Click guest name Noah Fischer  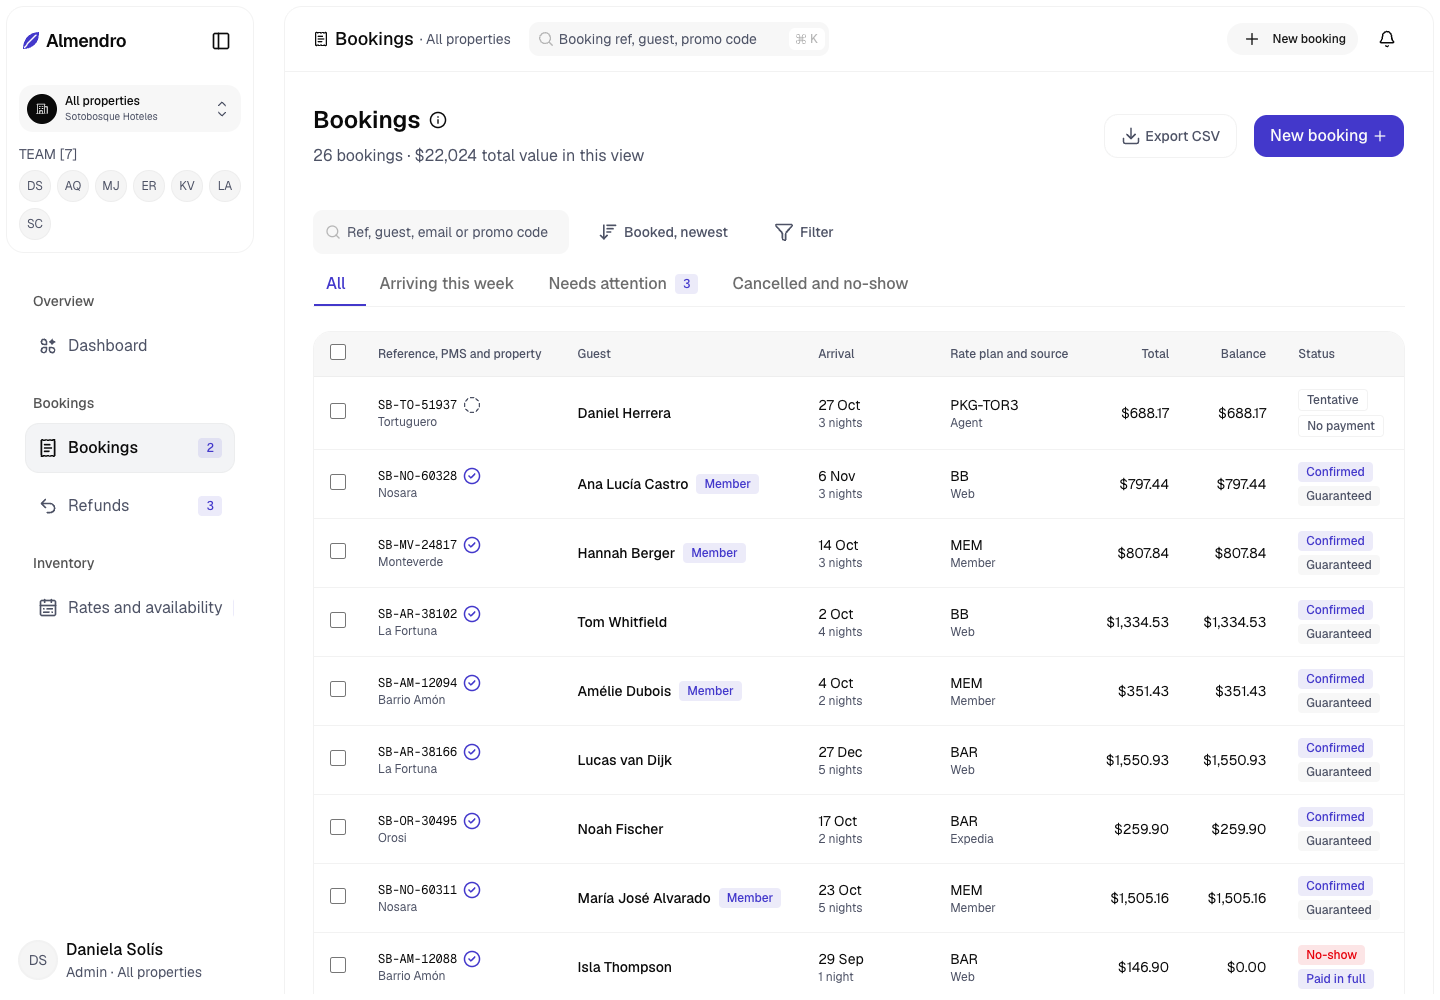620,829
